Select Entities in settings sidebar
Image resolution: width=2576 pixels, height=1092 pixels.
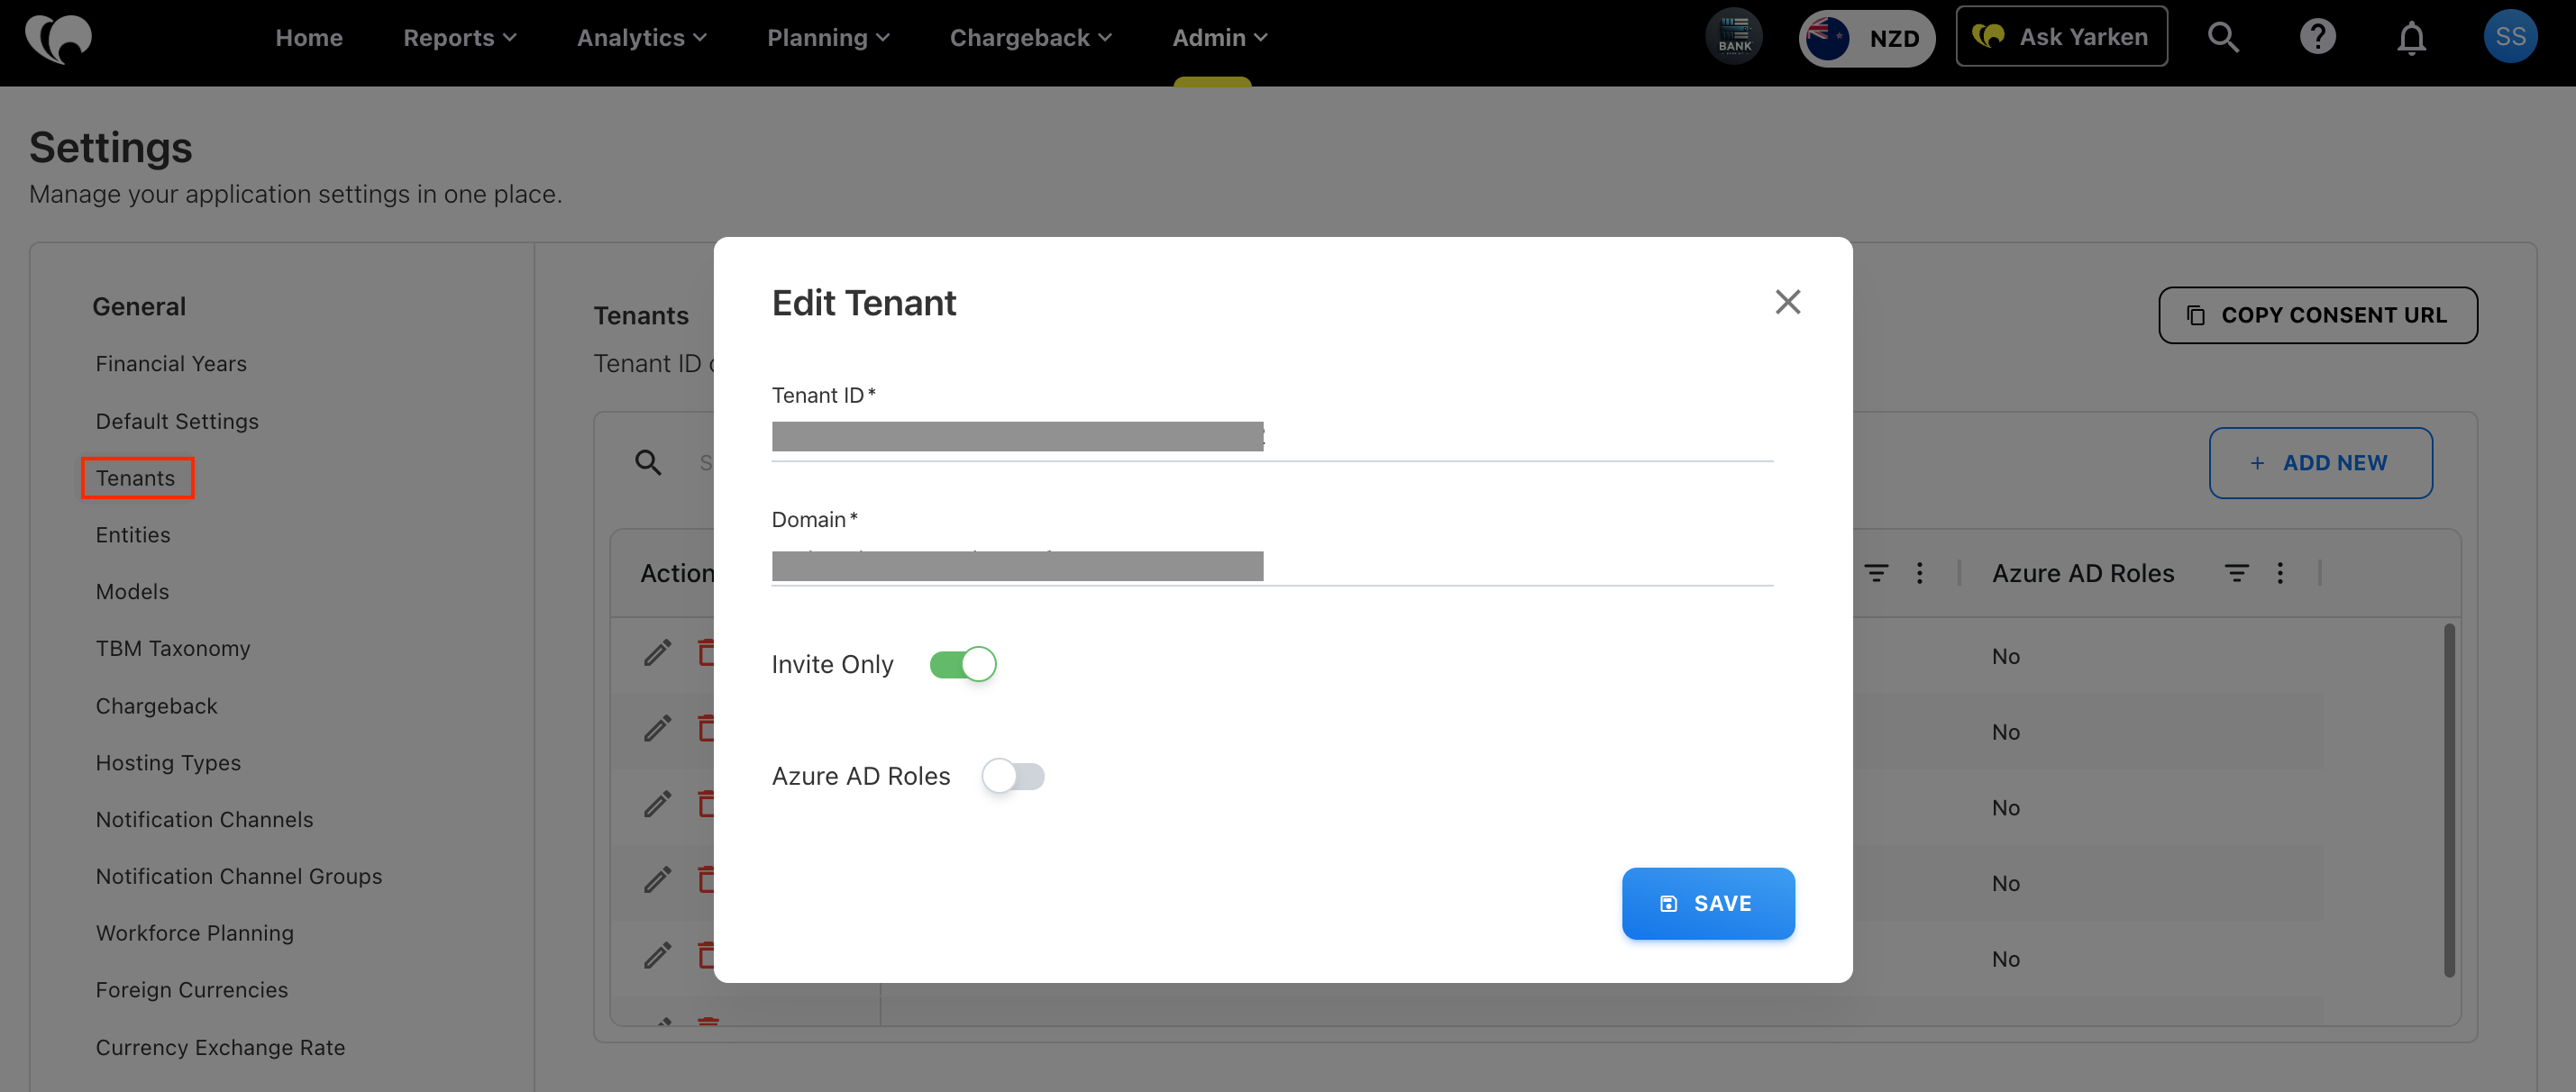pyautogui.click(x=133, y=535)
